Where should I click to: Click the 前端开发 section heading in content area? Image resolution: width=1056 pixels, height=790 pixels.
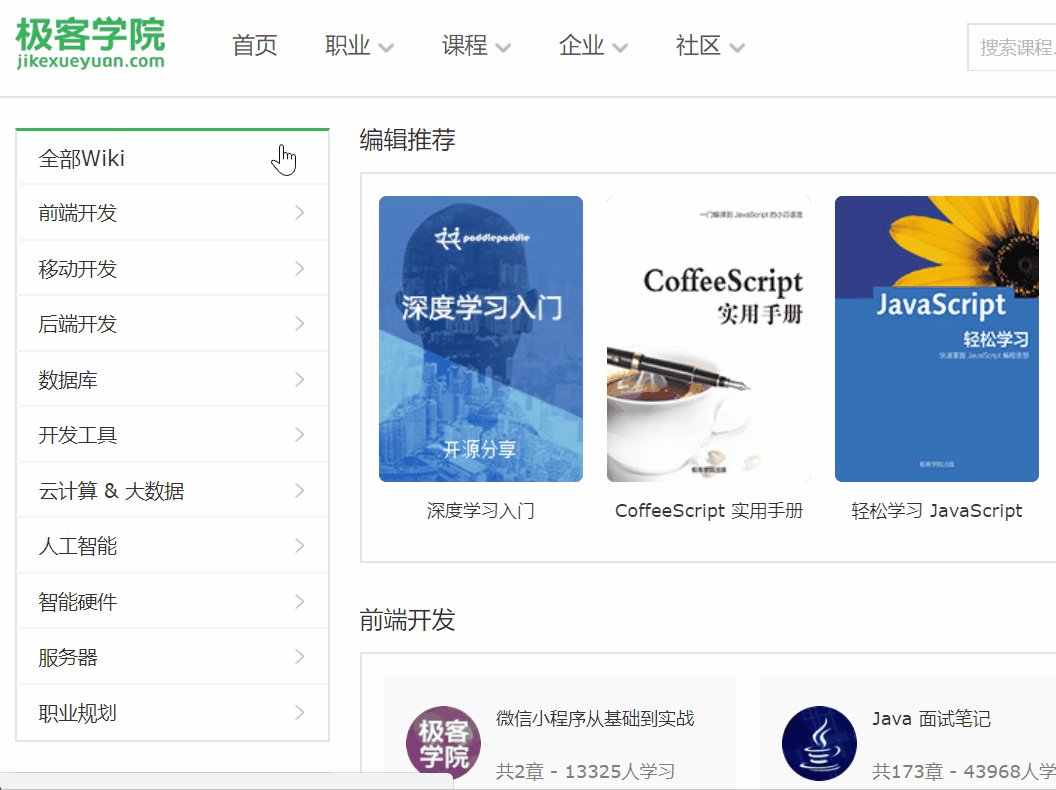point(407,620)
